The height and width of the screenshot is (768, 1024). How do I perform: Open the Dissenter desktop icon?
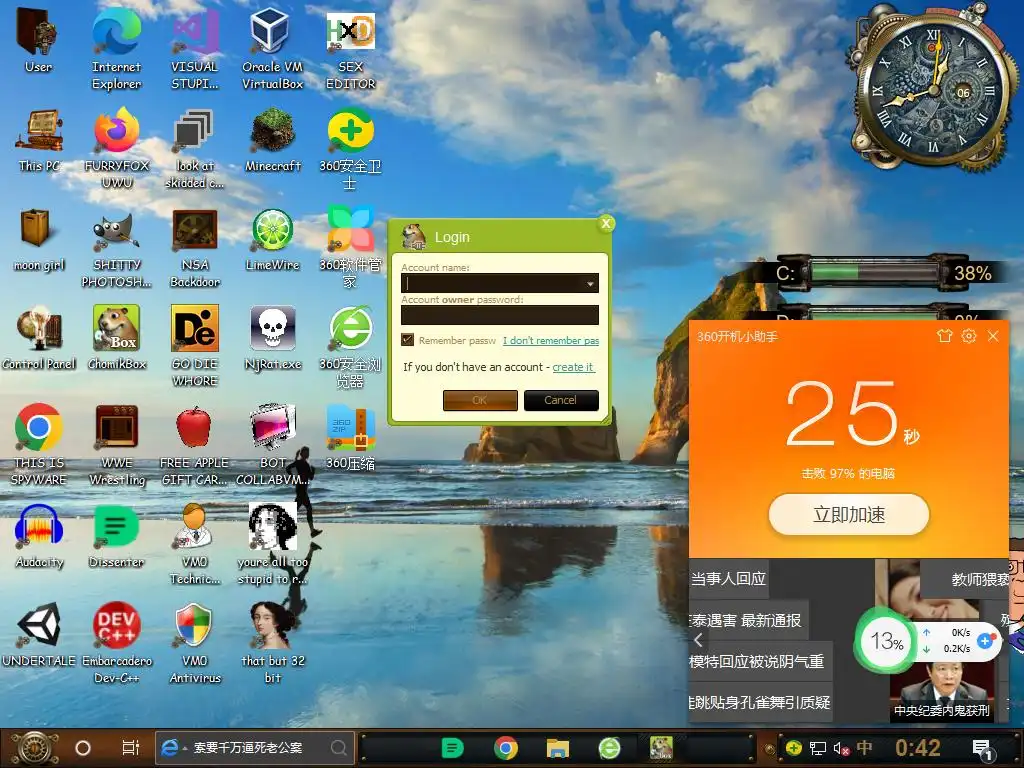(116, 537)
